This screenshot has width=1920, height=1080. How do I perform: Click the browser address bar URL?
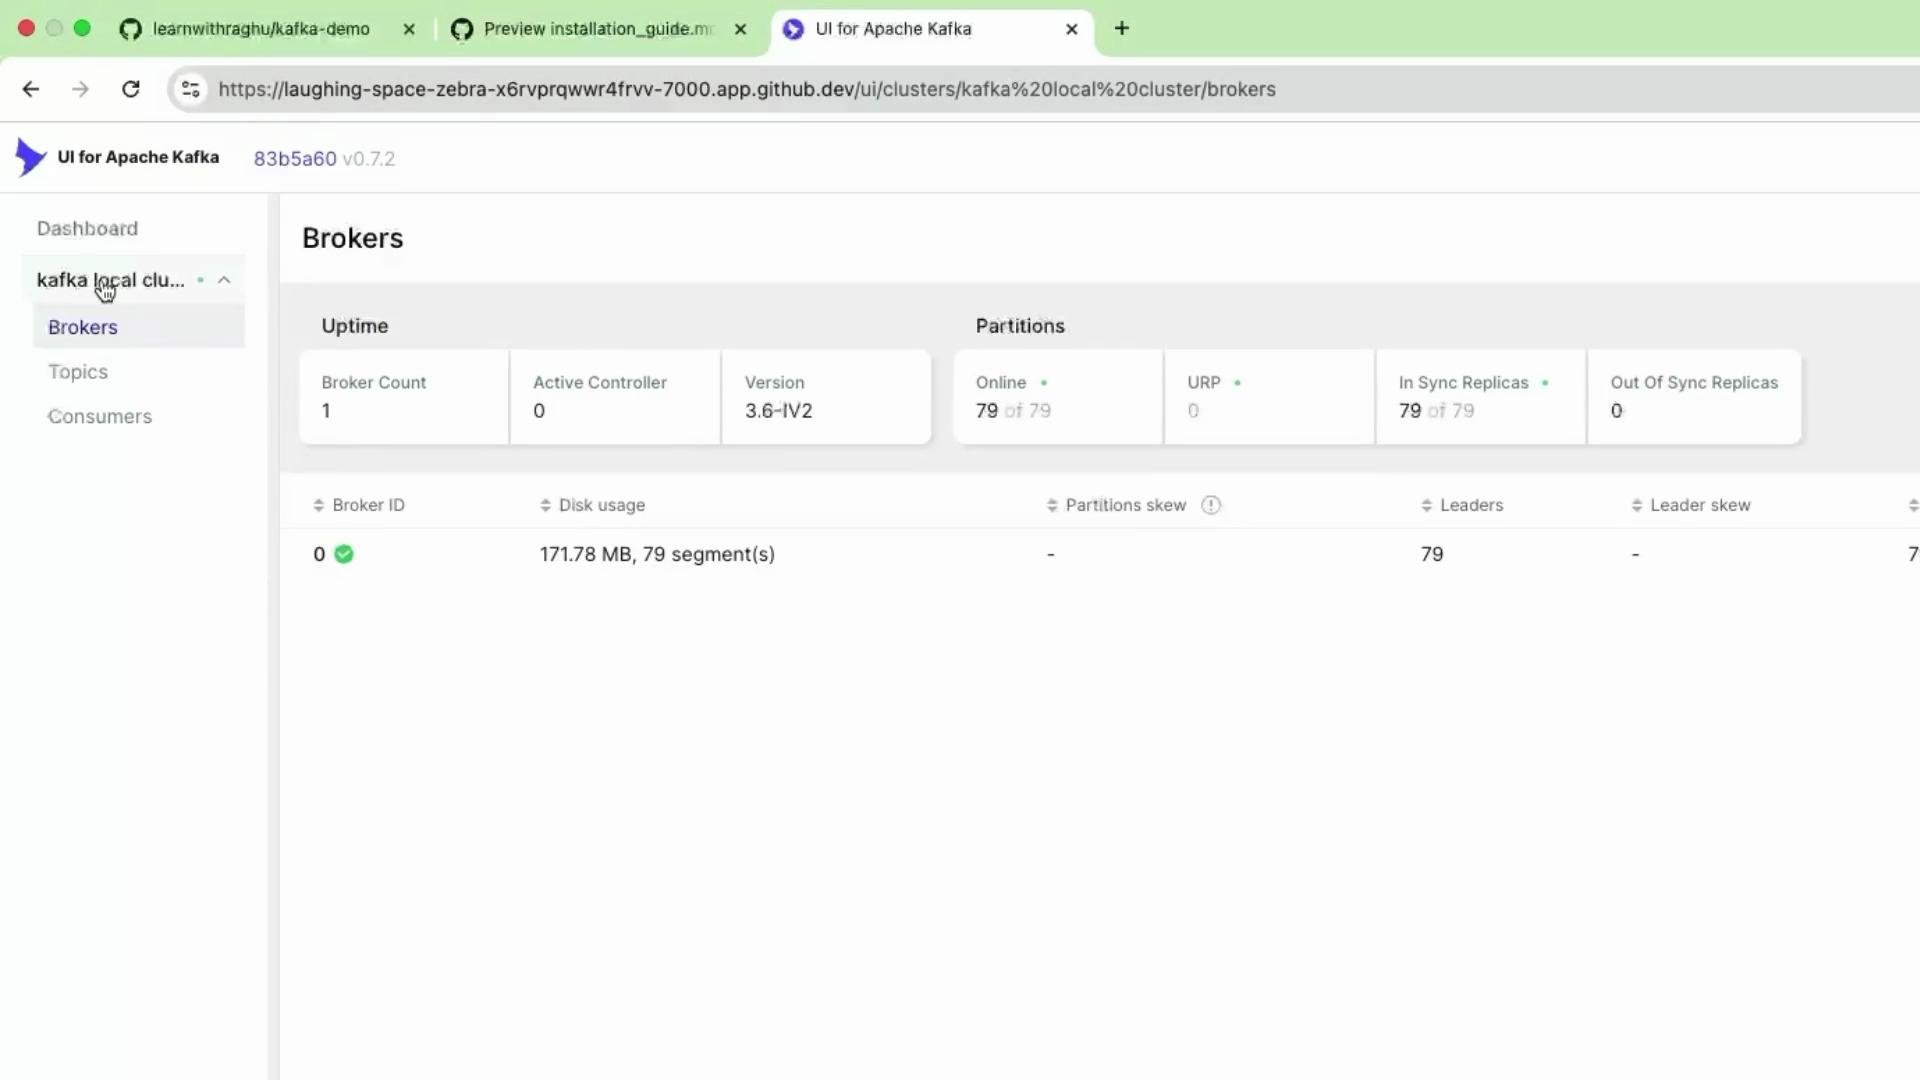pos(747,89)
